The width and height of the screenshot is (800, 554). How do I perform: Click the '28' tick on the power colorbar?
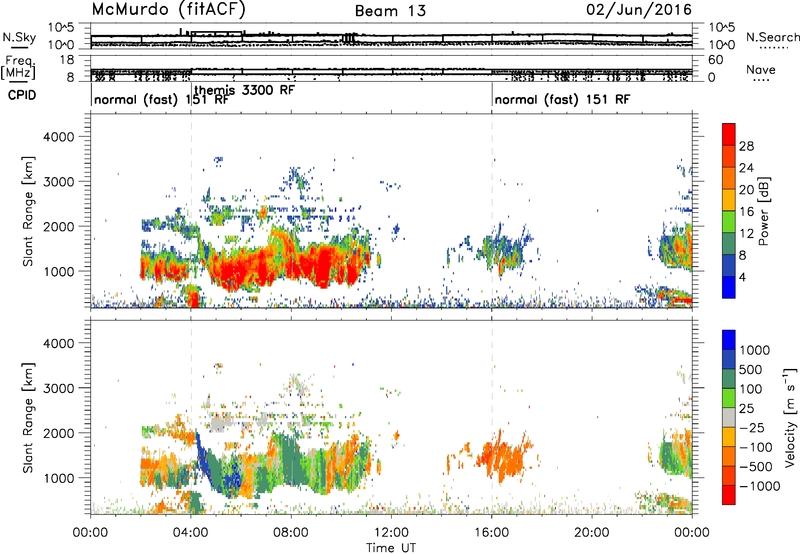click(746, 146)
